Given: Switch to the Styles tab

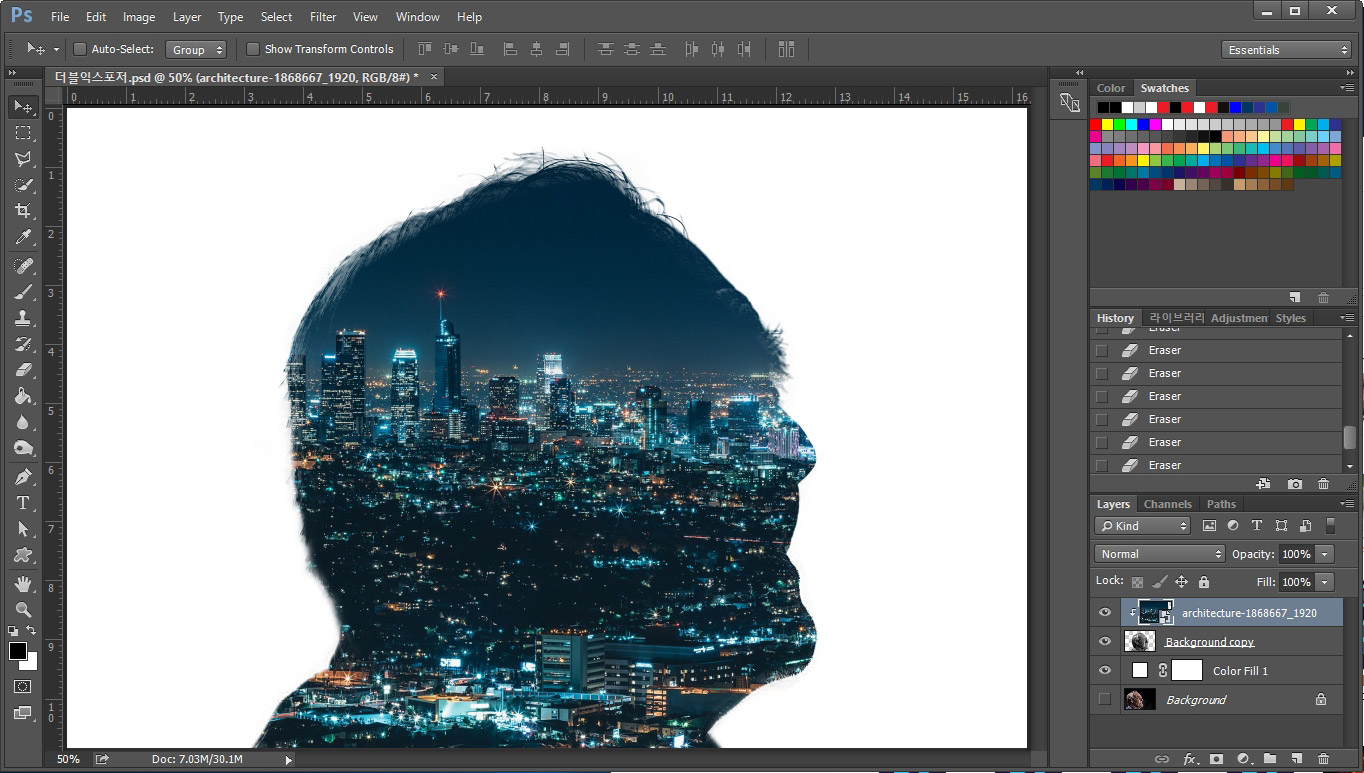Looking at the screenshot, I should 1290,318.
